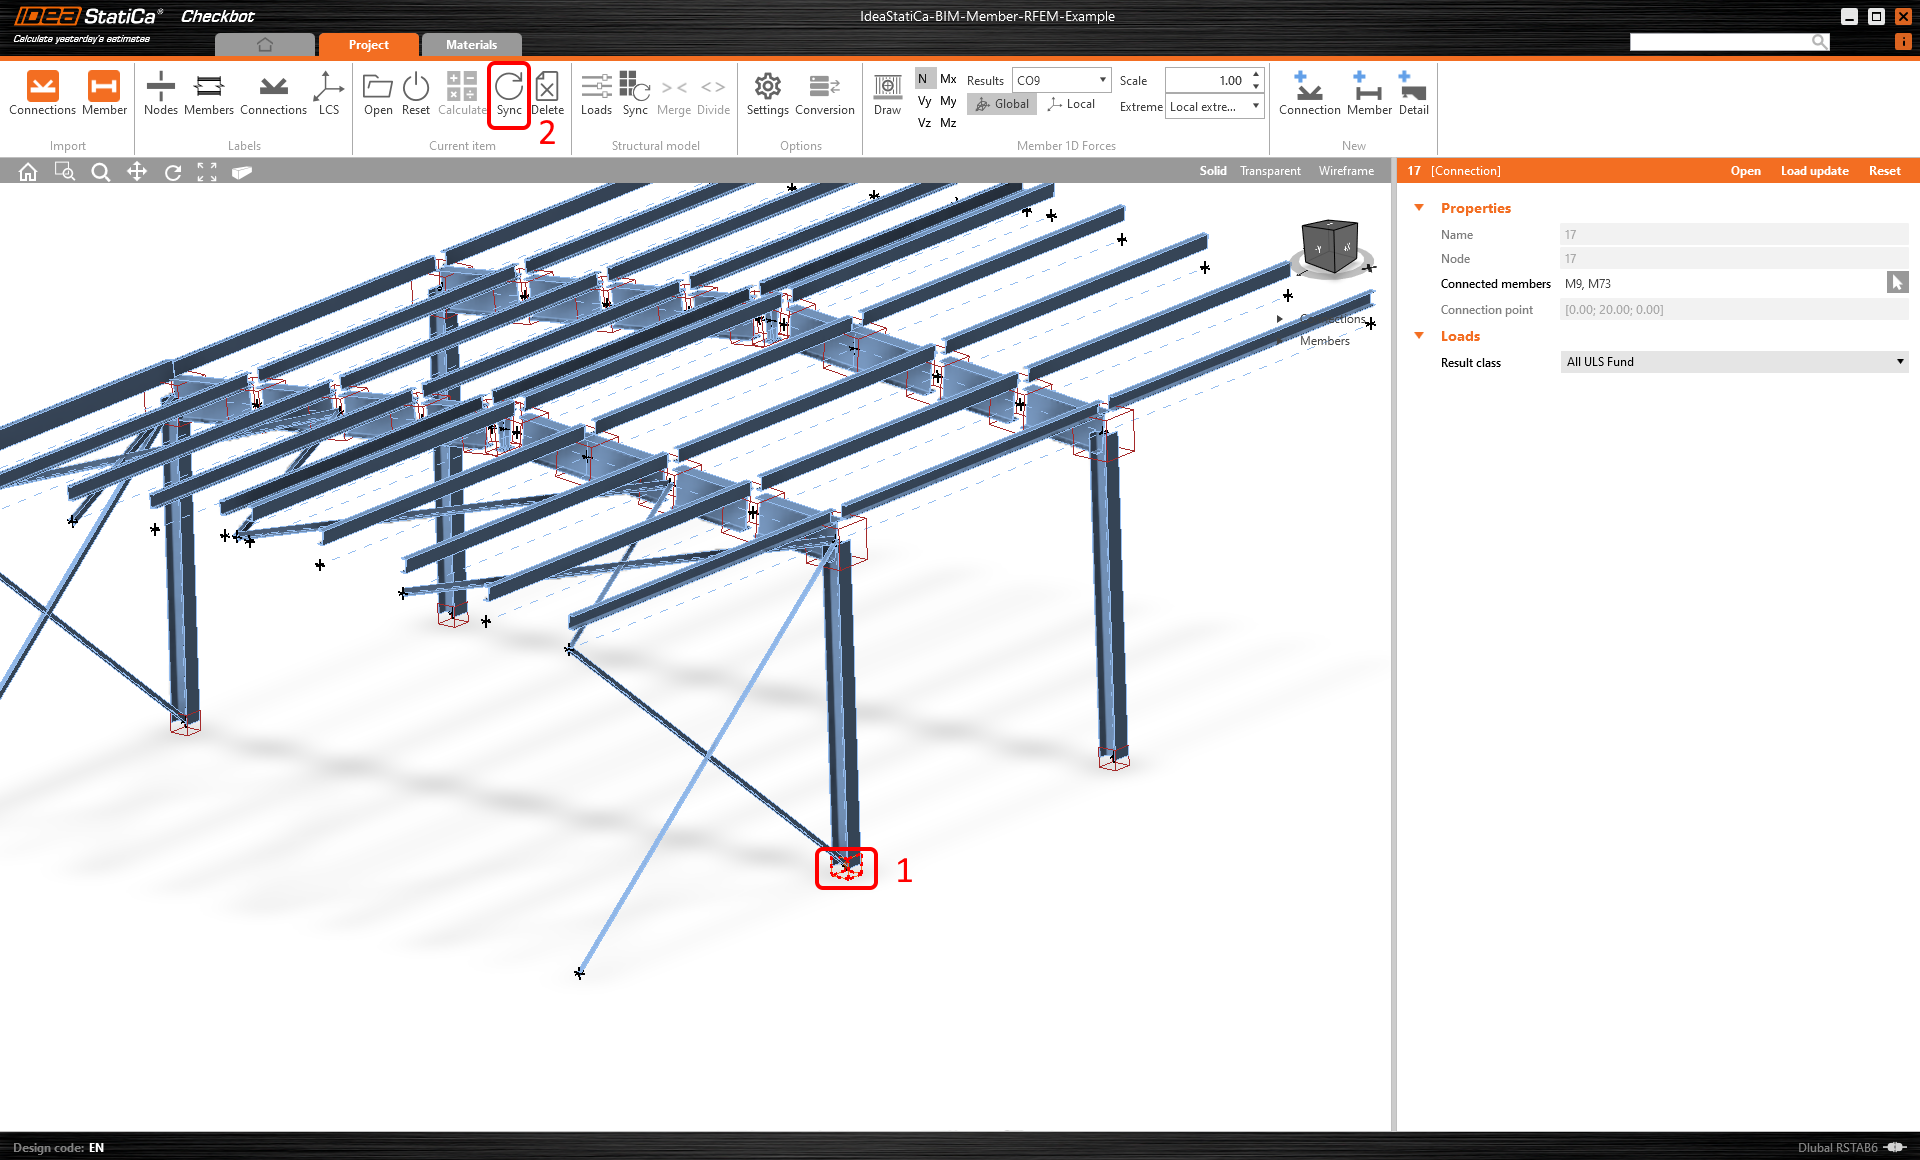
Task: Click Reset in connection header
Action: (1884, 171)
